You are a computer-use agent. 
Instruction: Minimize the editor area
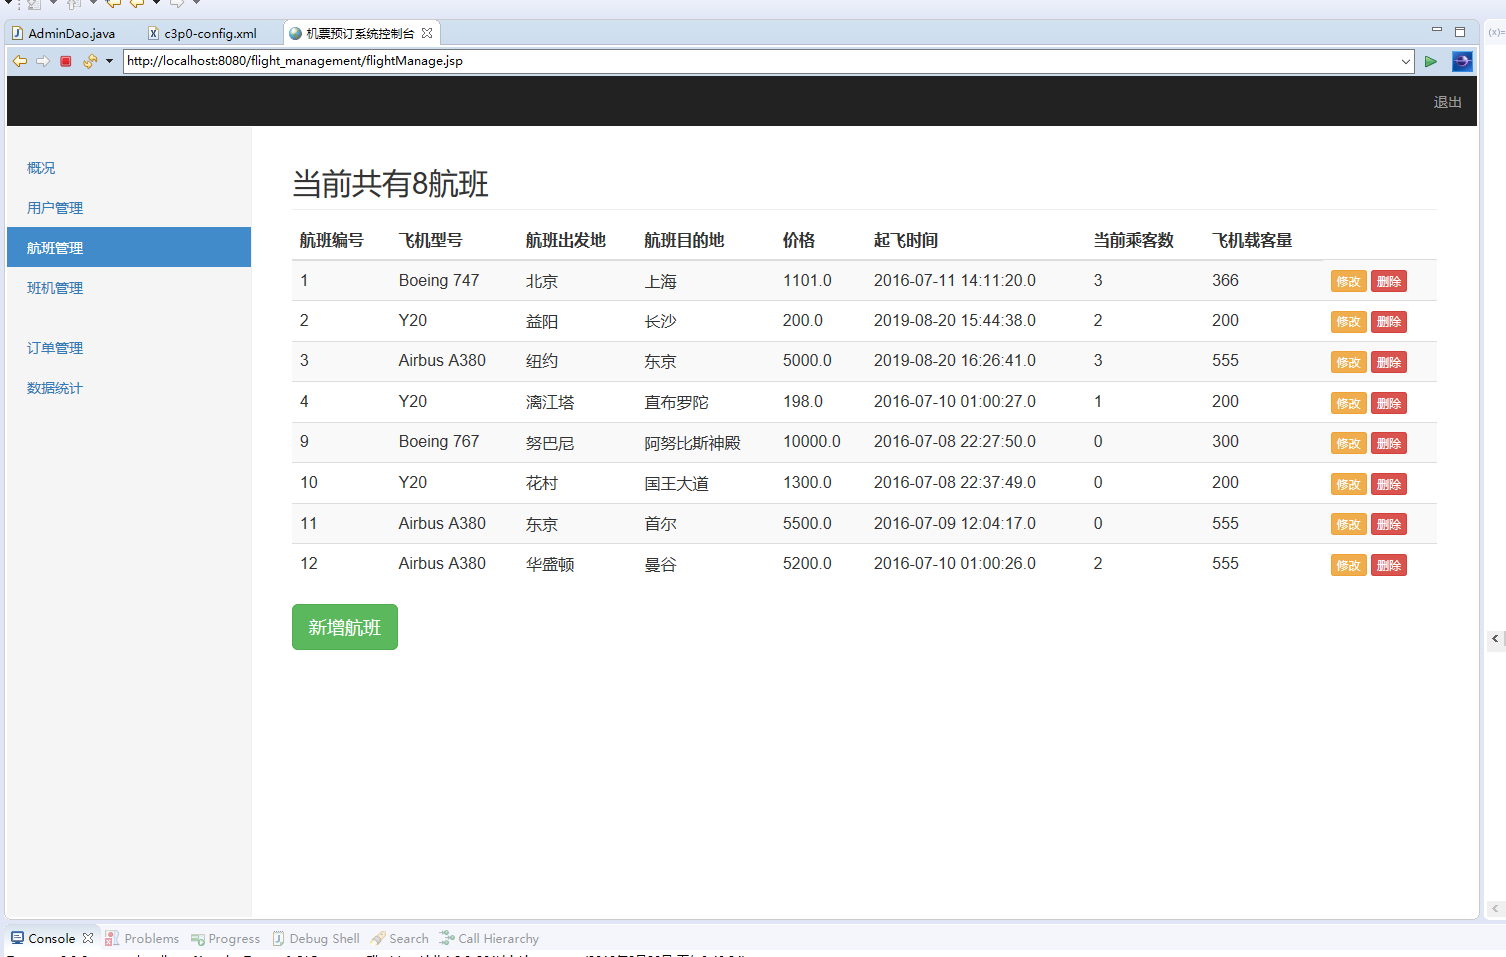[x=1437, y=31]
